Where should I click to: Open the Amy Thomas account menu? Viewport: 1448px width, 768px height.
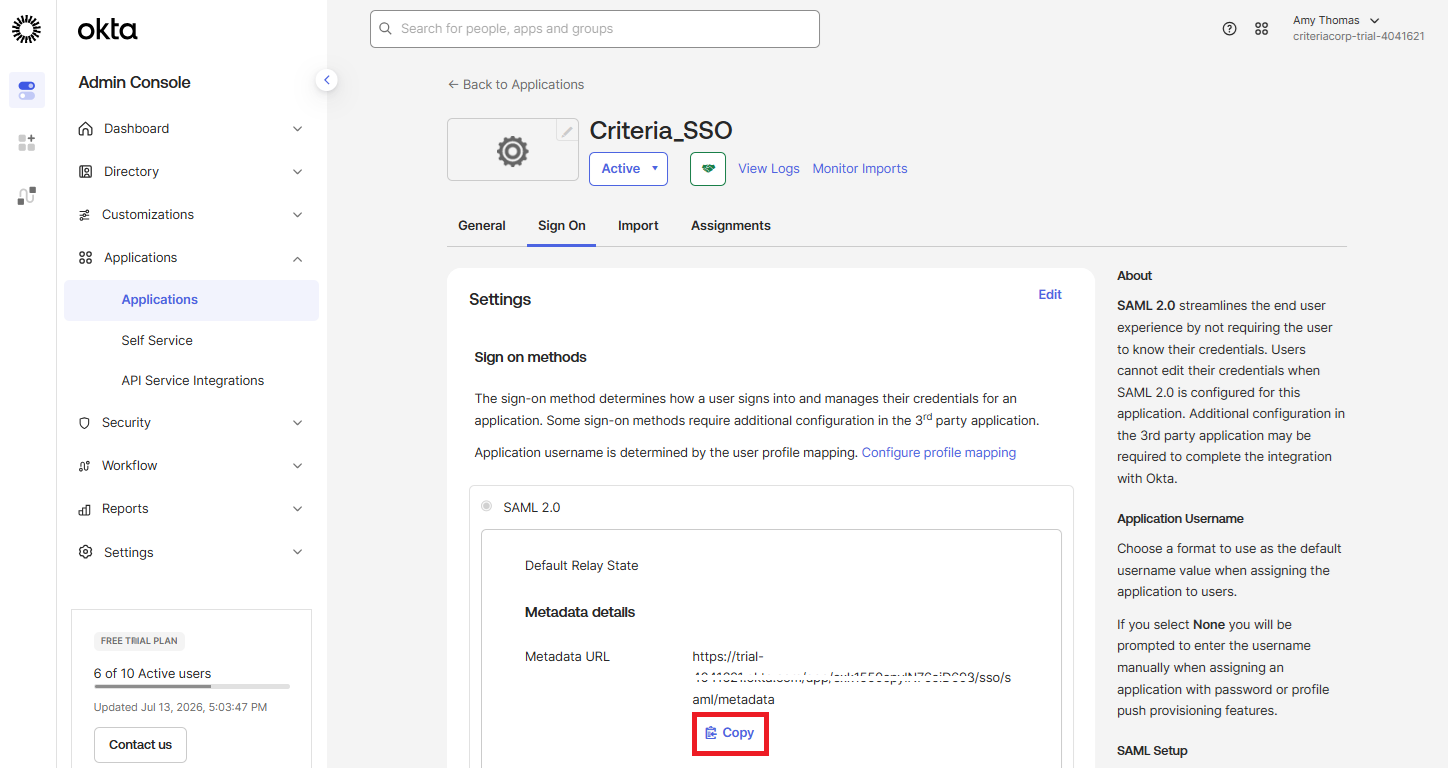tap(1336, 20)
